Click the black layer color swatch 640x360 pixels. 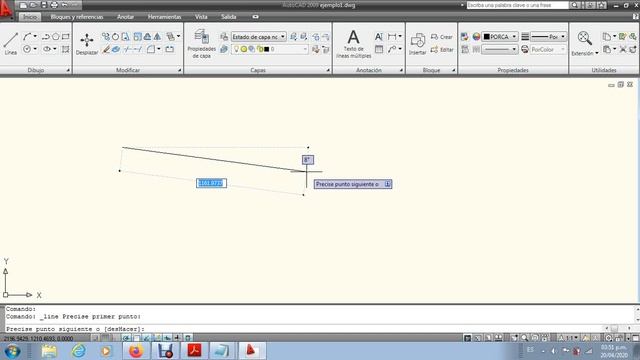click(x=267, y=49)
